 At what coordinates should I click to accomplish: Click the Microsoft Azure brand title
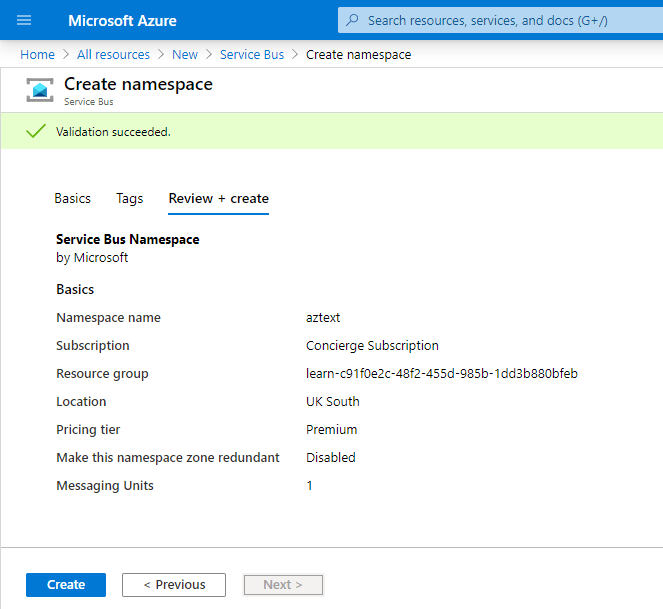click(122, 20)
